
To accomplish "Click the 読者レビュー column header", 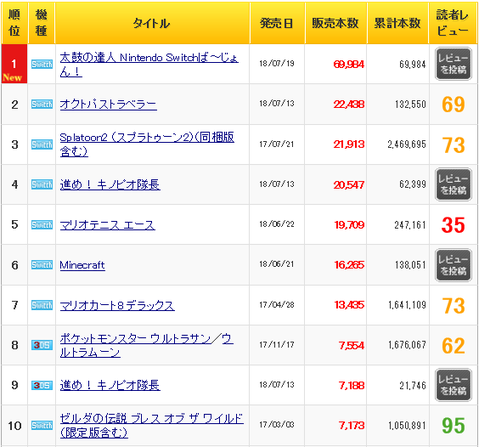I will pyautogui.click(x=453, y=23).
